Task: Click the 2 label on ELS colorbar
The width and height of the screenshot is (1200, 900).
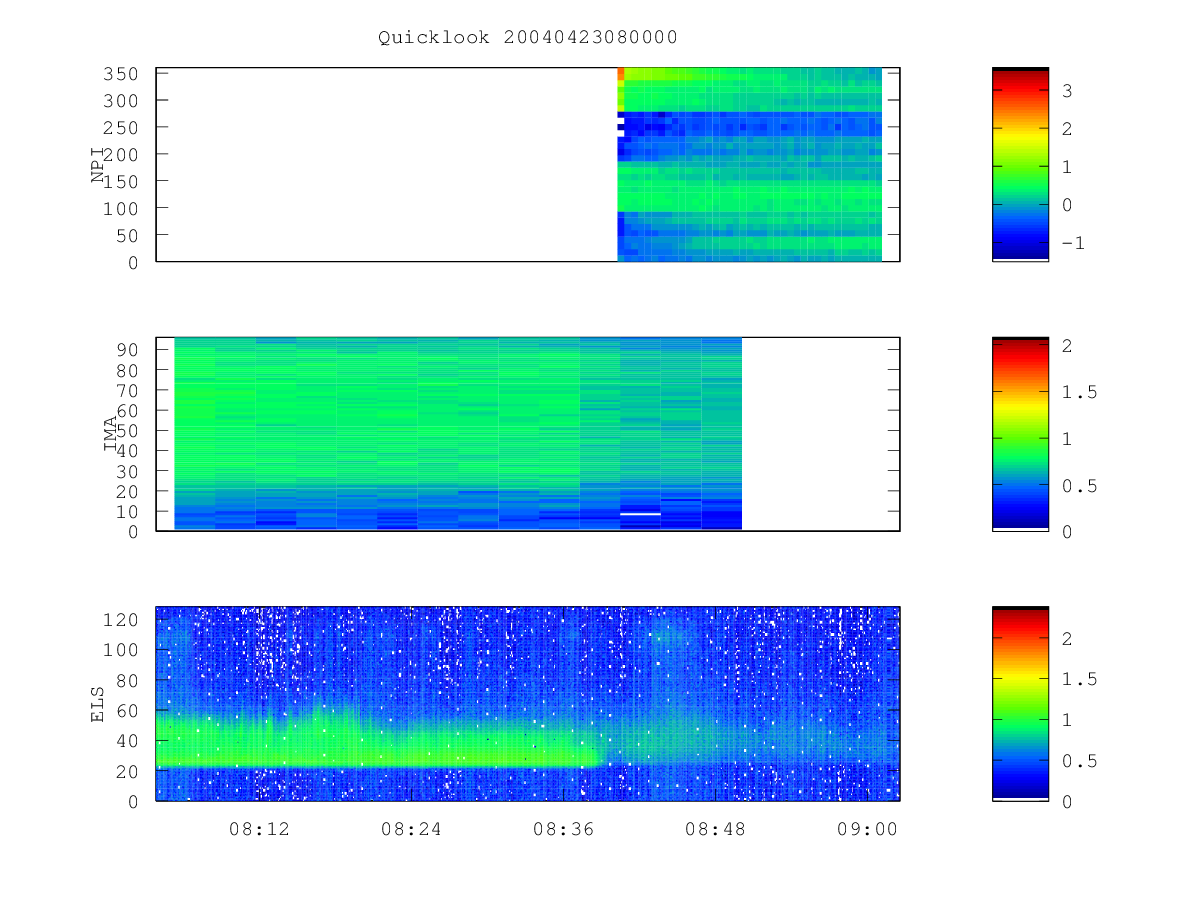Action: [1067, 638]
